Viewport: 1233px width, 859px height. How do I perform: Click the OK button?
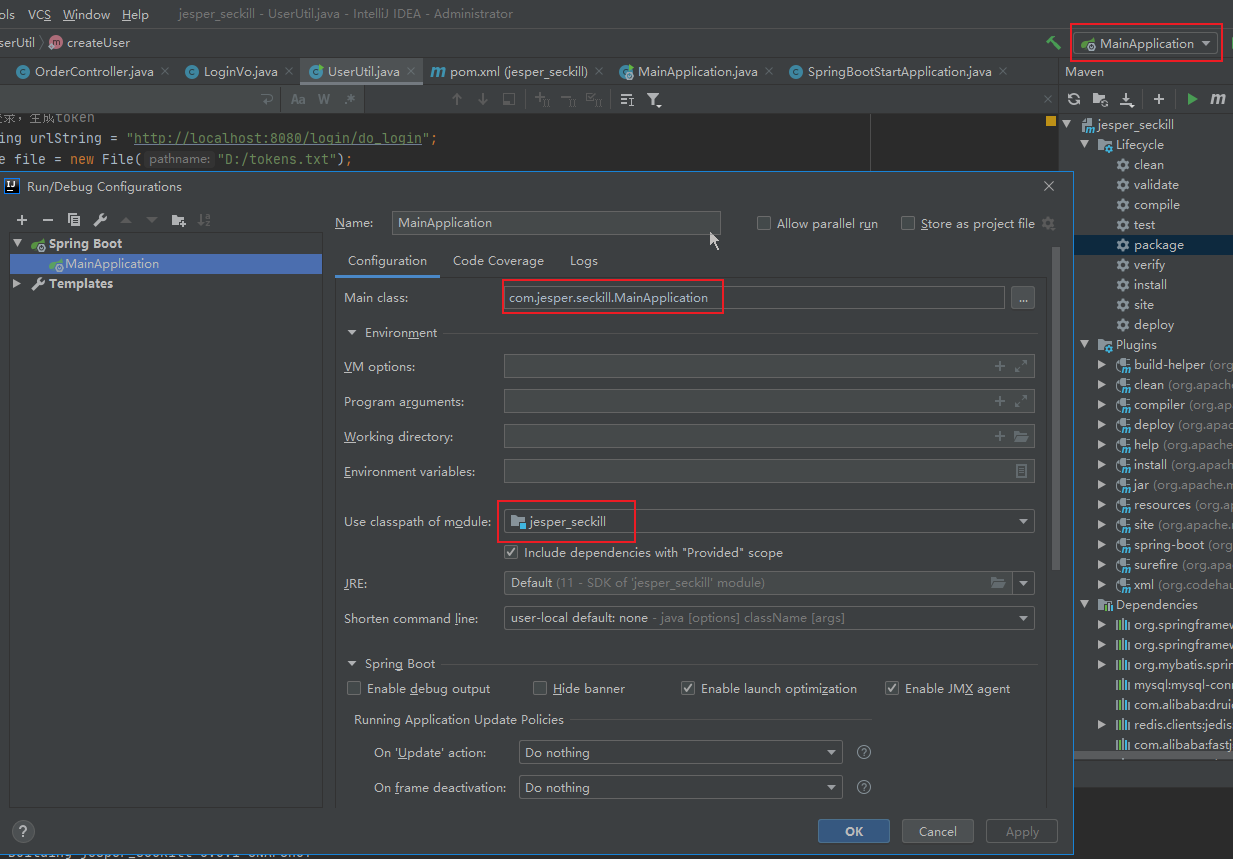[x=853, y=831]
